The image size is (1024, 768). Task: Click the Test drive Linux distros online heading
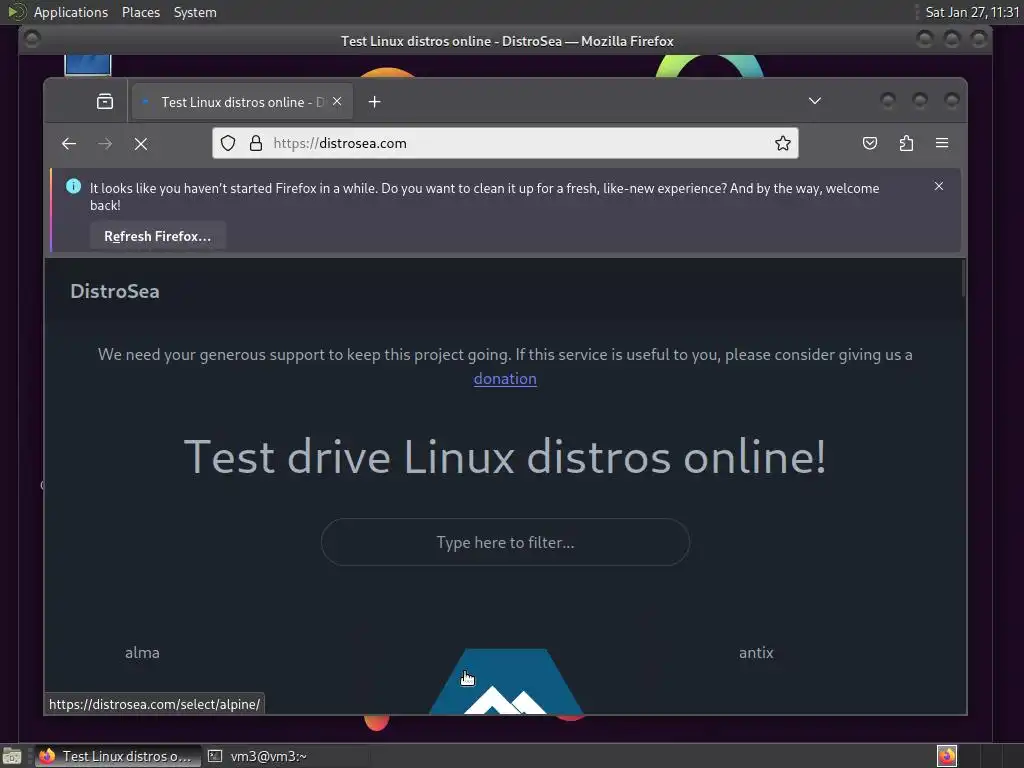(x=505, y=456)
